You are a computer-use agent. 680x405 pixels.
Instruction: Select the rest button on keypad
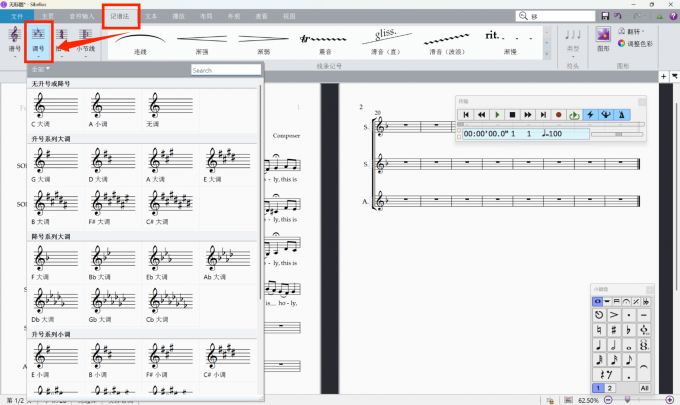pos(607,374)
